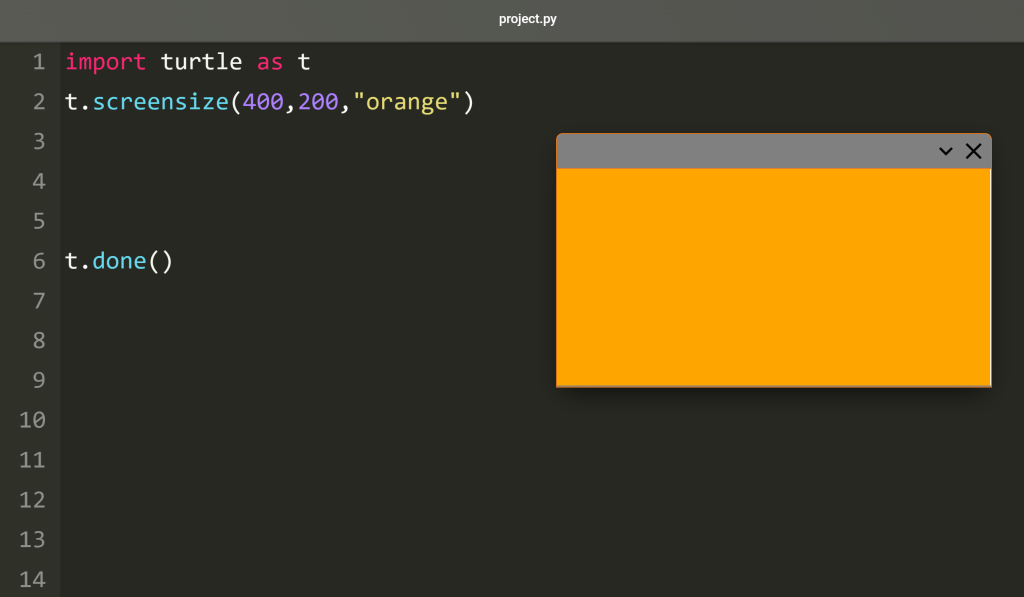This screenshot has width=1024, height=597.
Task: Click line number 10 in gutter
Action: click(x=32, y=420)
